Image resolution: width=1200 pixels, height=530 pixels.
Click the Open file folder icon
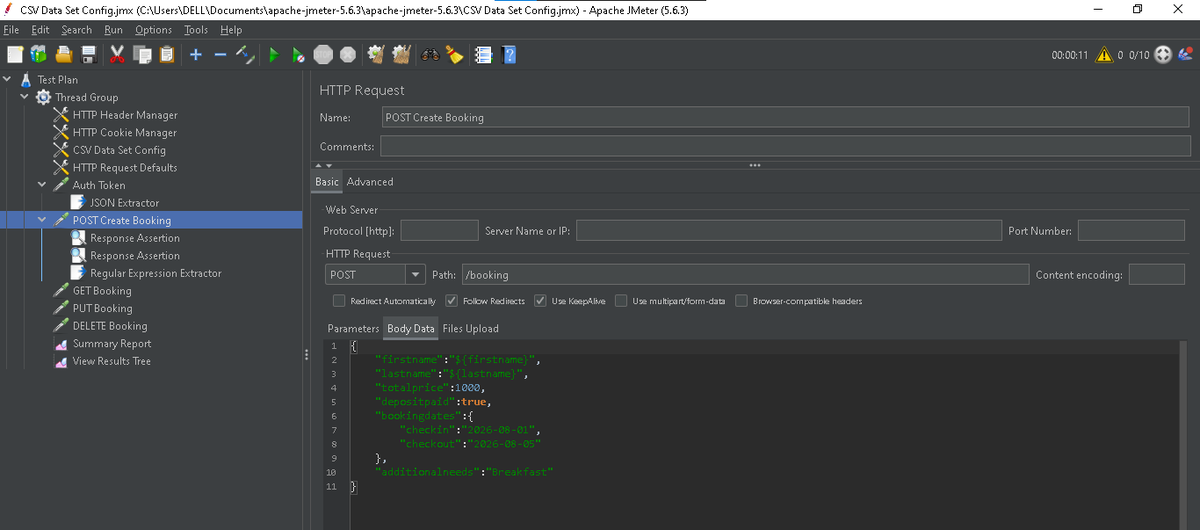point(65,54)
